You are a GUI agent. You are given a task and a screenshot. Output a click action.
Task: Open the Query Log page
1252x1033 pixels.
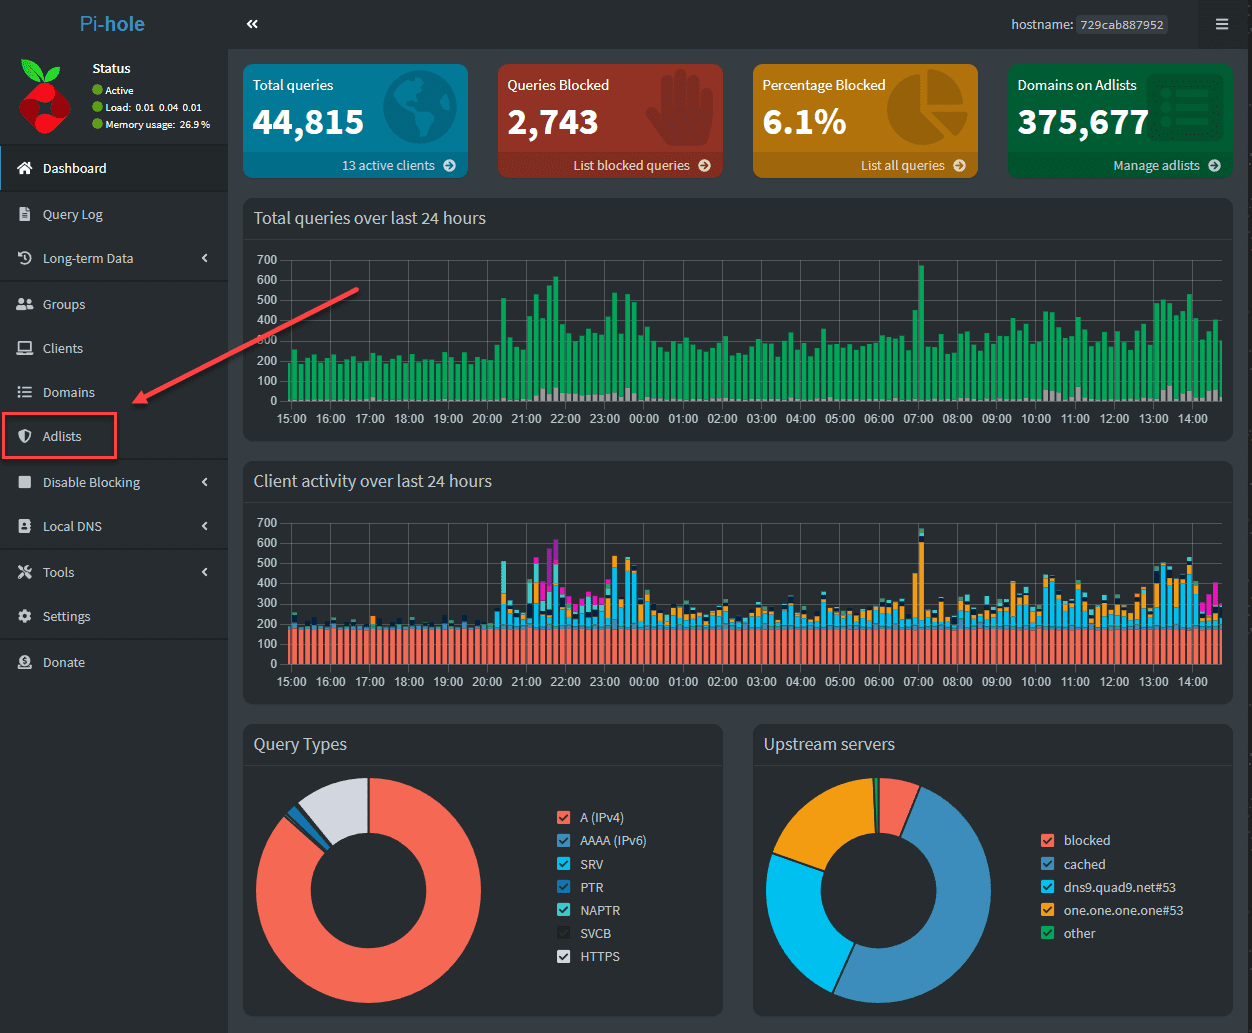(x=72, y=215)
